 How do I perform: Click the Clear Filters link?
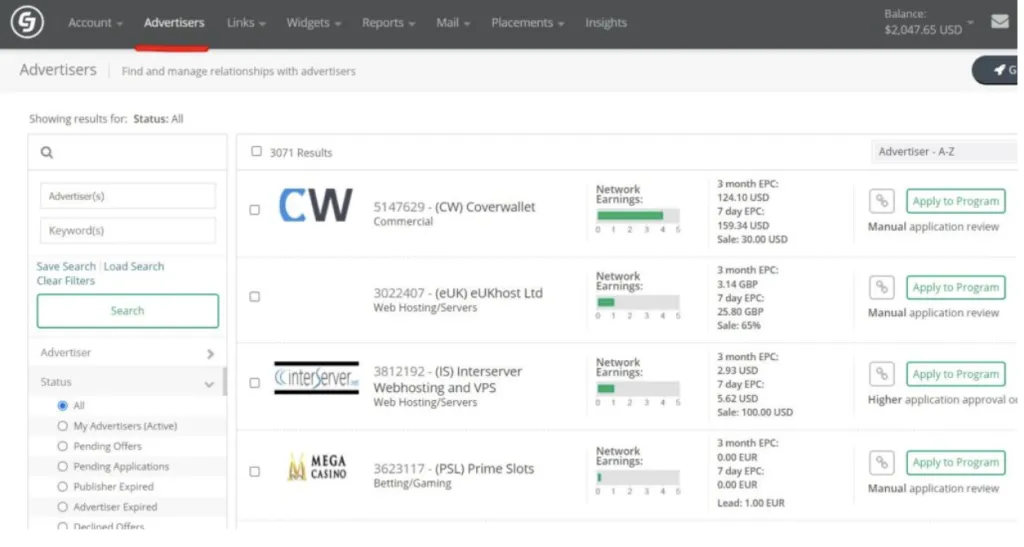[x=65, y=281]
